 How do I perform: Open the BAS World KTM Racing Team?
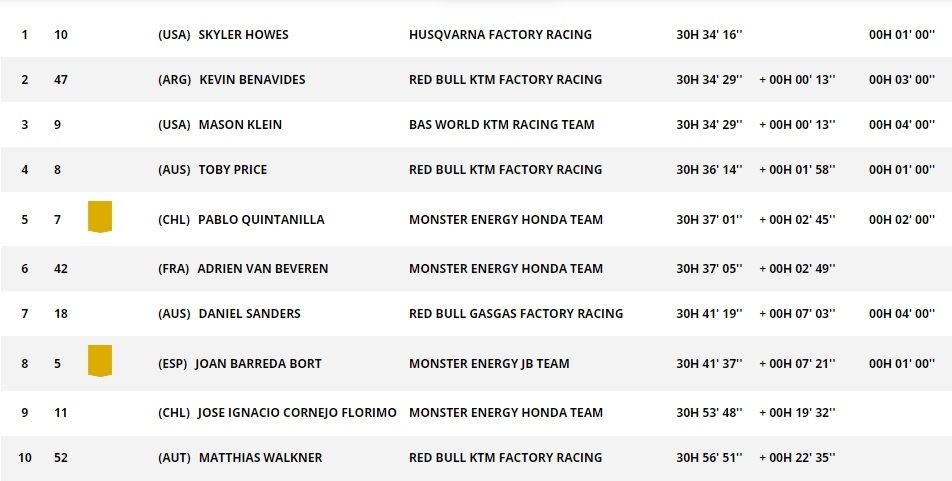pyautogui.click(x=501, y=125)
